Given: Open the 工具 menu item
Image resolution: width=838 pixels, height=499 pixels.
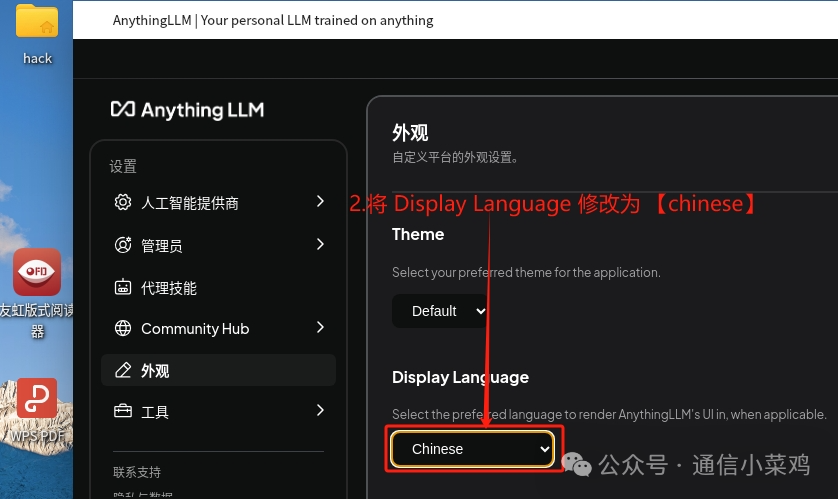Looking at the screenshot, I should [219, 411].
